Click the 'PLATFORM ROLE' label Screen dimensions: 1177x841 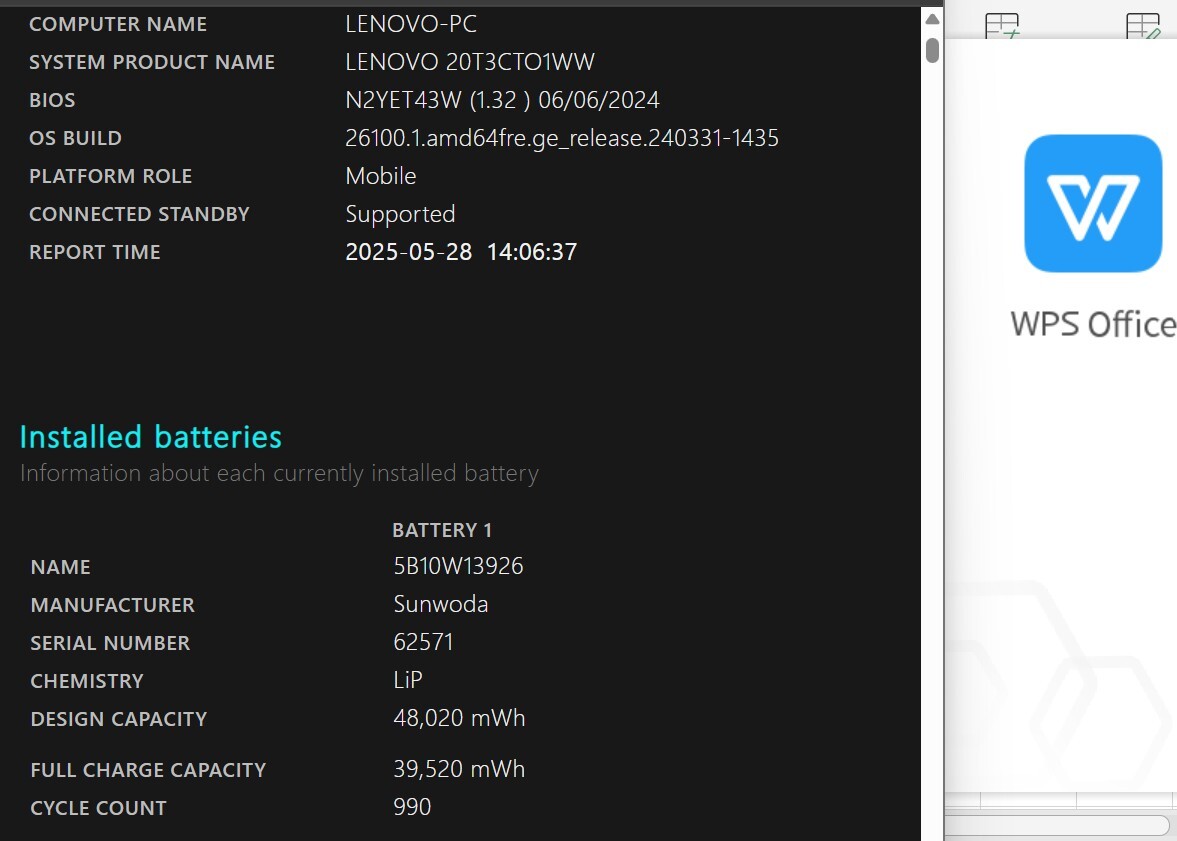tap(110, 176)
